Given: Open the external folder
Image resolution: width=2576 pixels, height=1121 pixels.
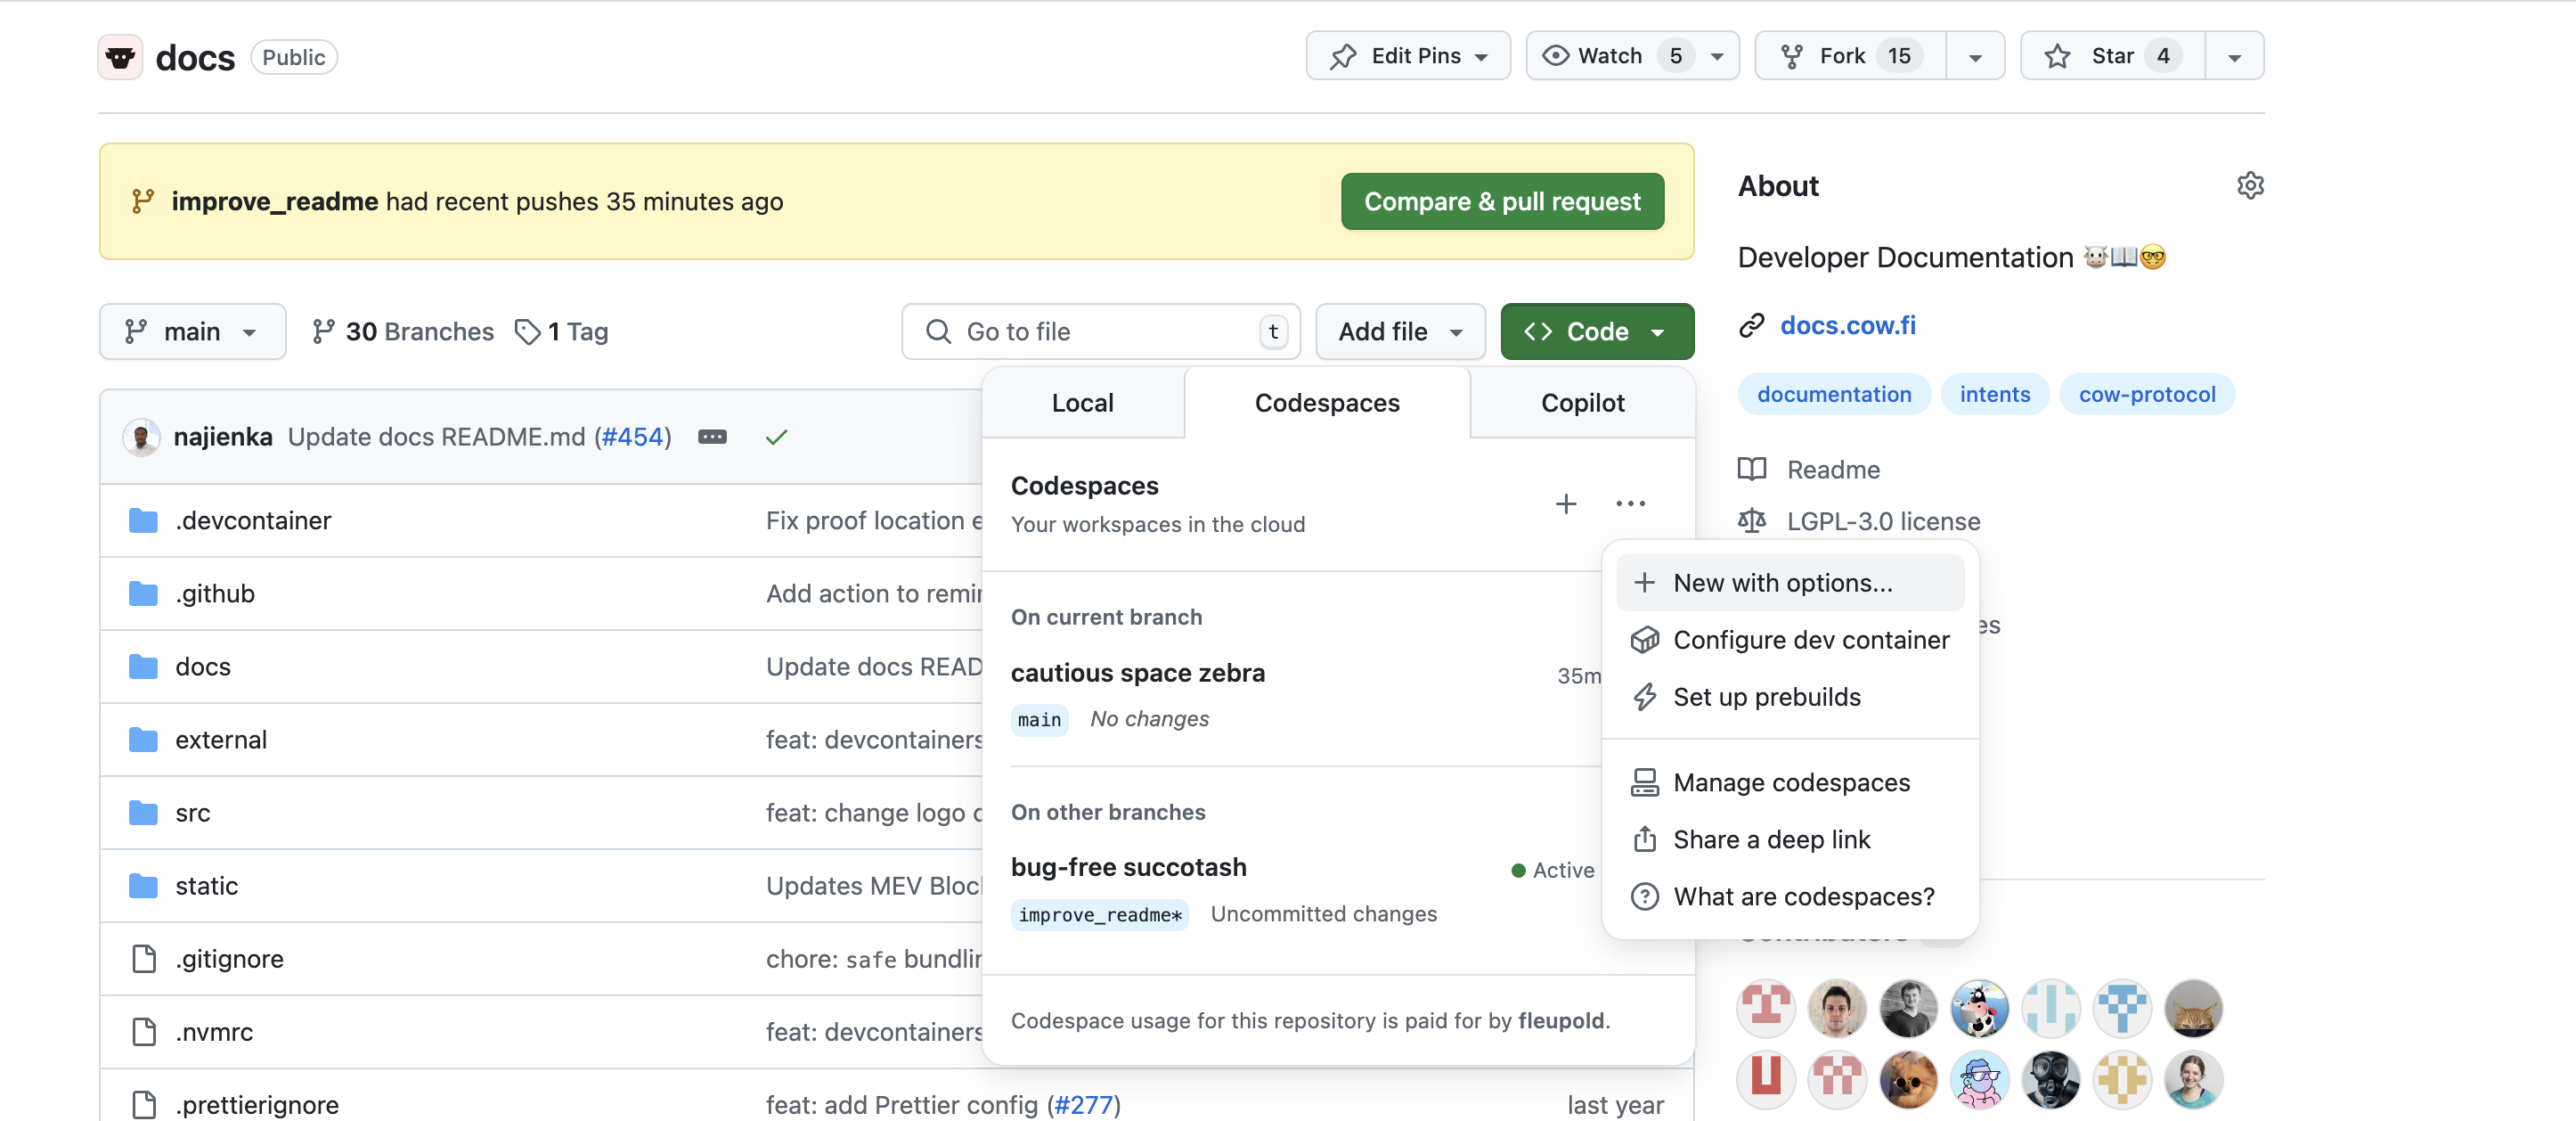Looking at the screenshot, I should 221,740.
